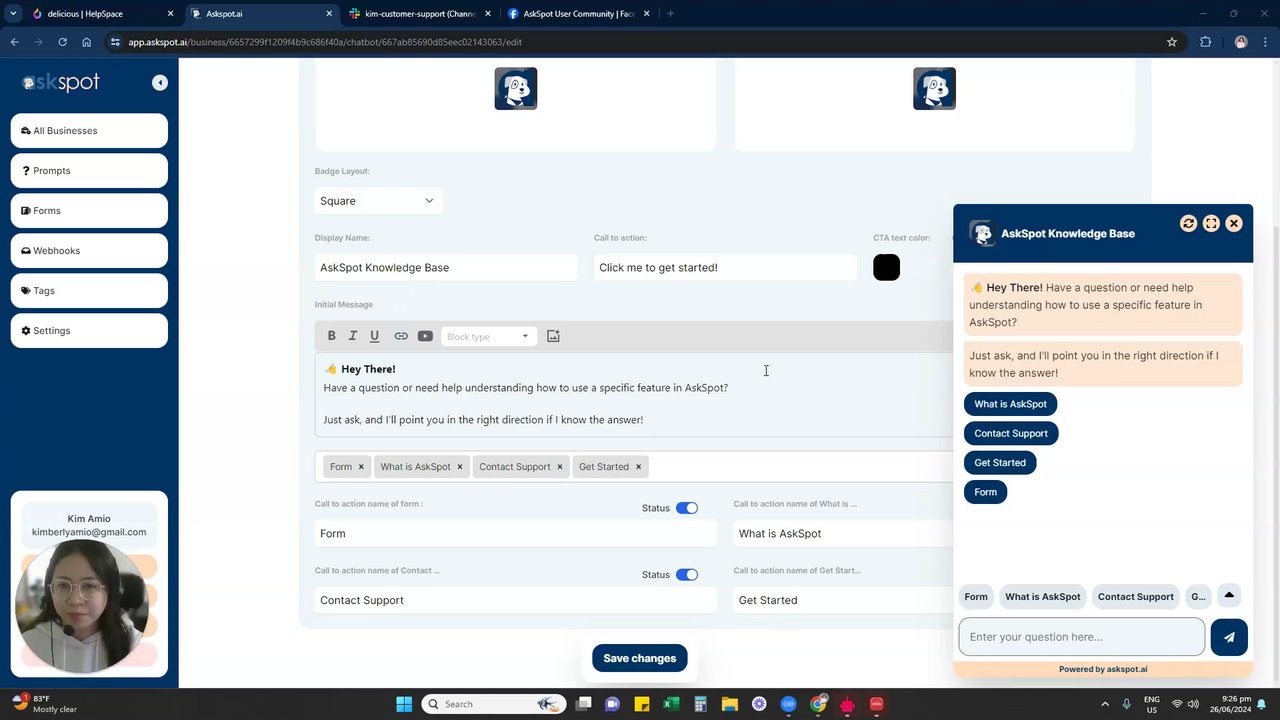Go to browser home page
The image size is (1280, 720).
point(86,42)
